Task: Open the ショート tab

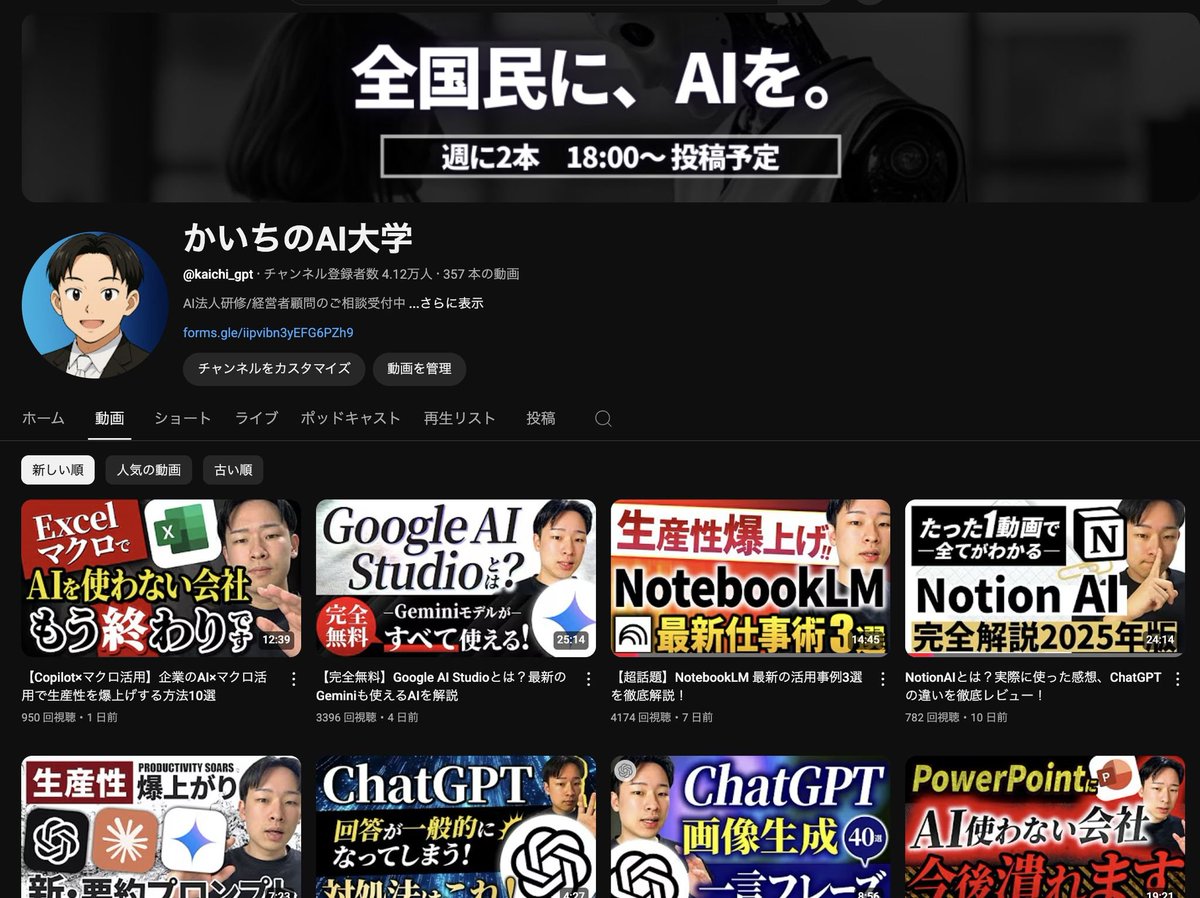Action: (x=182, y=419)
